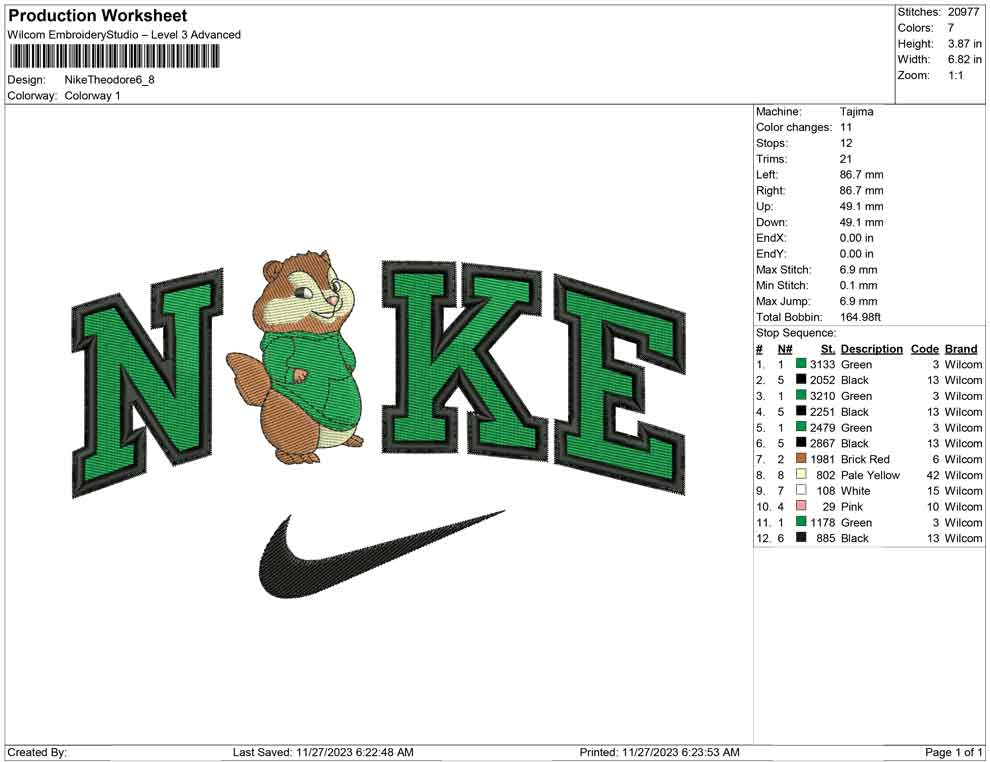This screenshot has width=990, height=762.
Task: Click the 'Production Worksheet' title
Action: click(x=98, y=15)
